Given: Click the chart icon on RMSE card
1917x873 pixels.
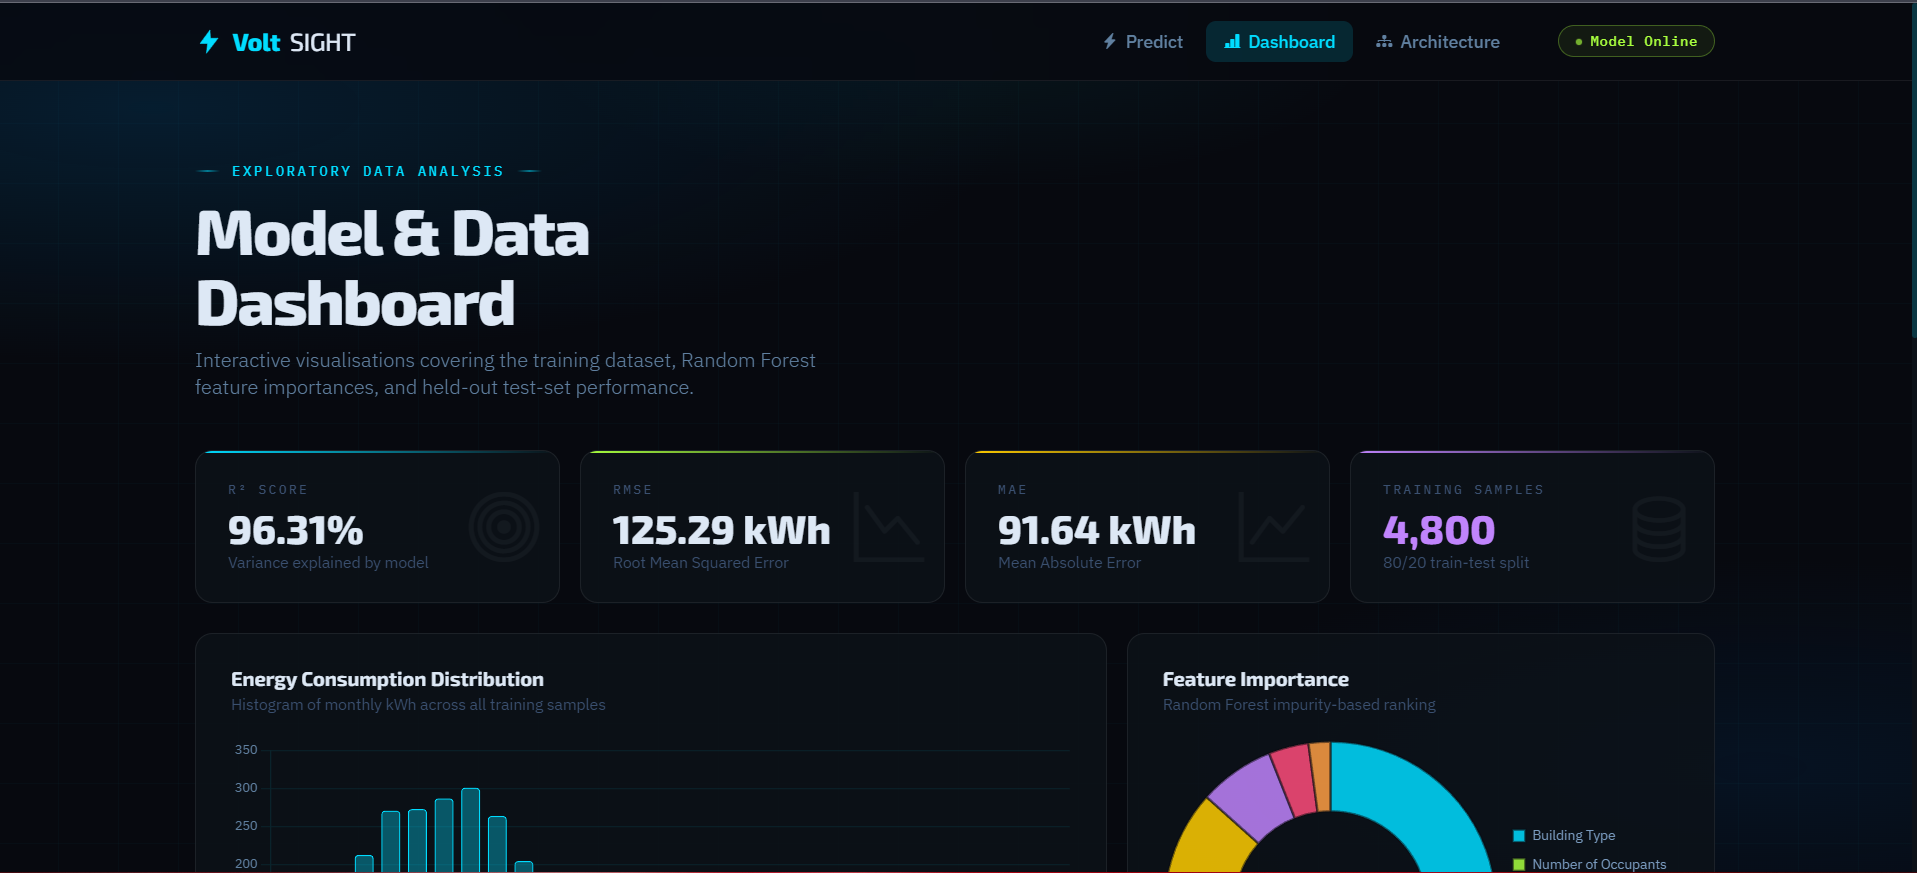Looking at the screenshot, I should (x=889, y=527).
